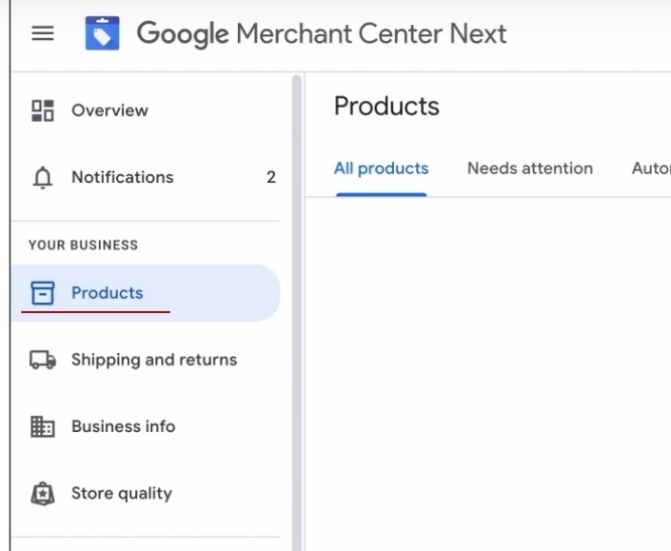Image resolution: width=671 pixels, height=551 pixels.
Task: Click the Business info building icon
Action: point(42,427)
